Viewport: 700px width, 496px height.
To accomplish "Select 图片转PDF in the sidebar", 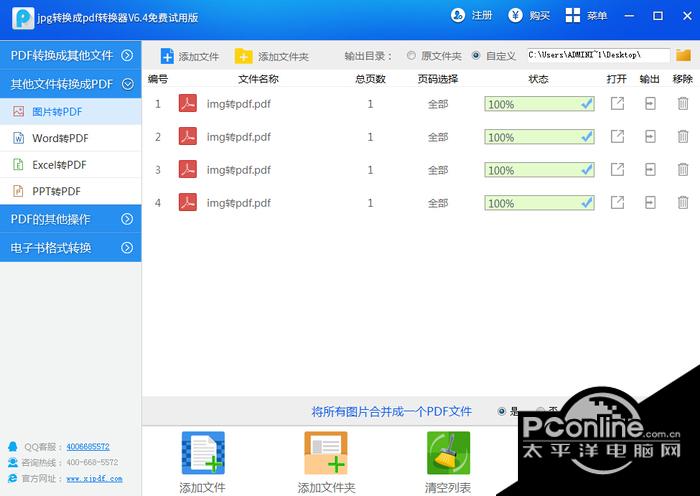I will (71, 112).
